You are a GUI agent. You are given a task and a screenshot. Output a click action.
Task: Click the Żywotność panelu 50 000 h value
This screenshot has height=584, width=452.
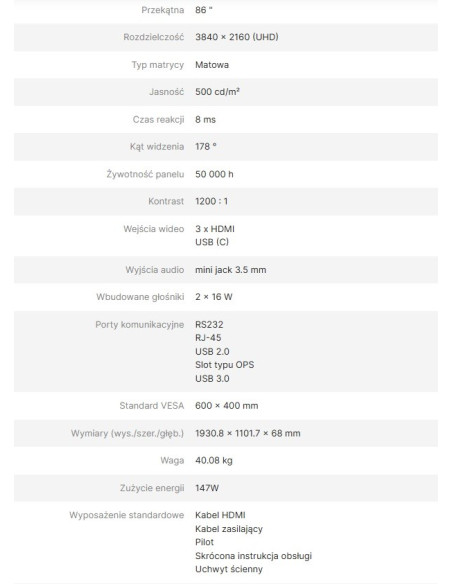pyautogui.click(x=214, y=174)
